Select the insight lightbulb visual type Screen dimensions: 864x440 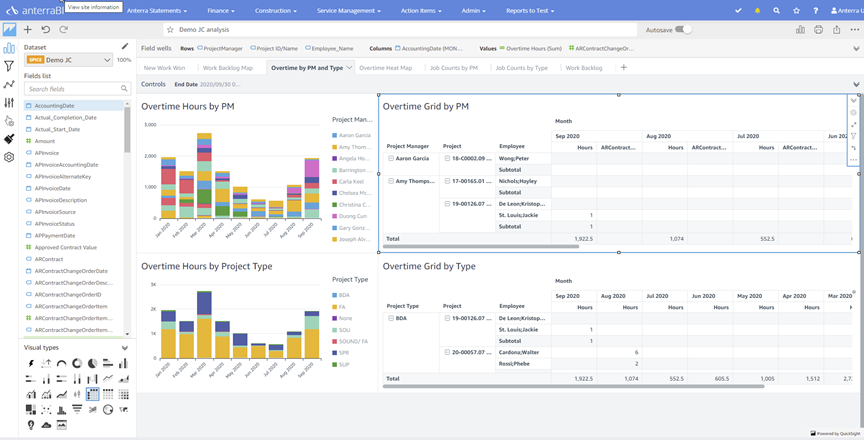tap(31, 425)
